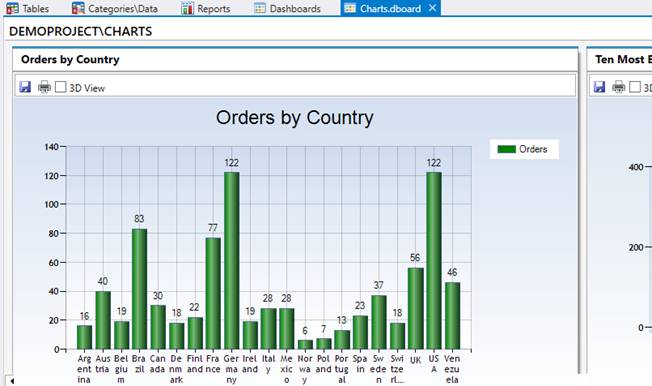Click the 400 axis value in Ten Most chart
Viewport: 652px width, 386px height.
pyautogui.click(x=636, y=167)
